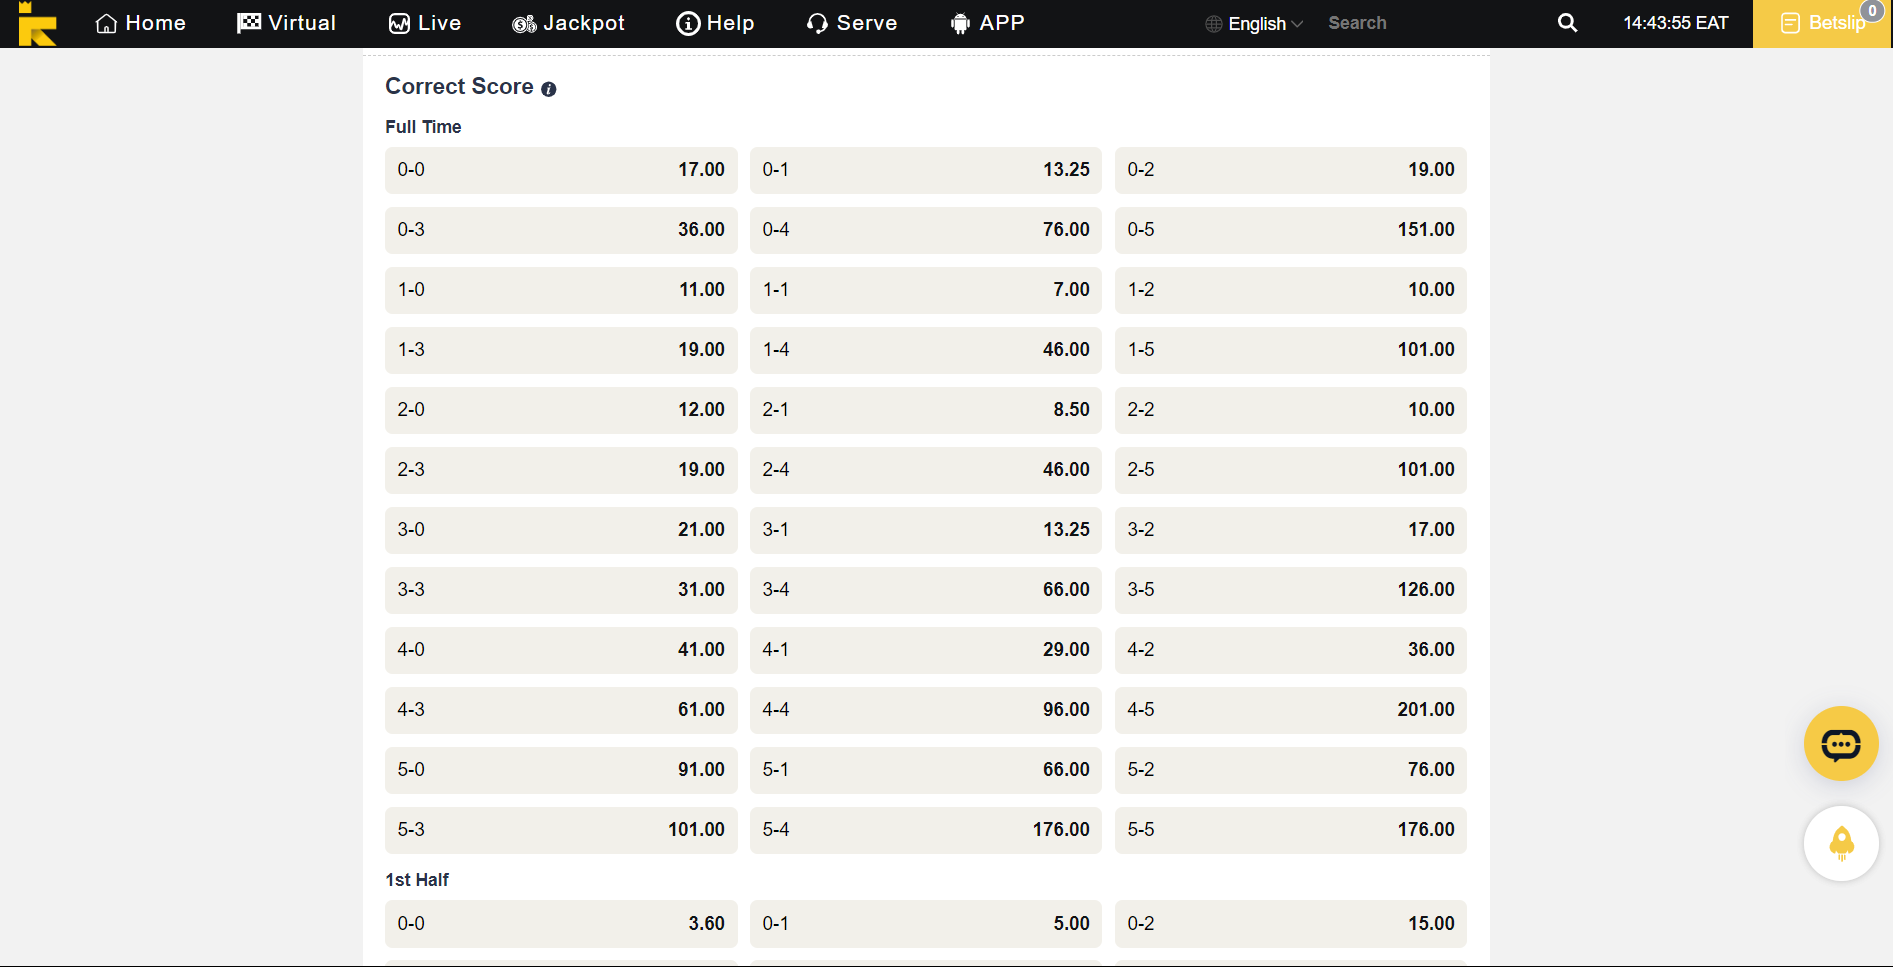Viewport: 1893px width, 967px height.
Task: Pick score 0-3 at 36.00
Action: pos(561,230)
